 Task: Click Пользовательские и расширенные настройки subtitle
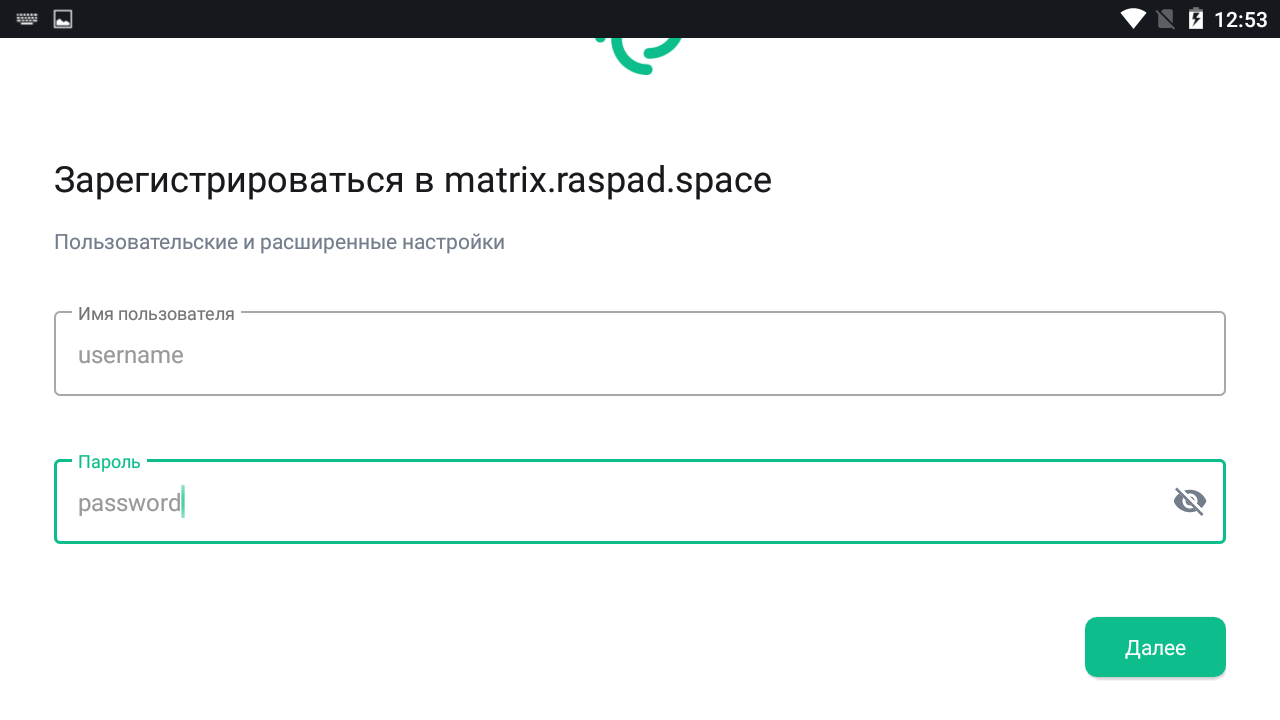(279, 242)
